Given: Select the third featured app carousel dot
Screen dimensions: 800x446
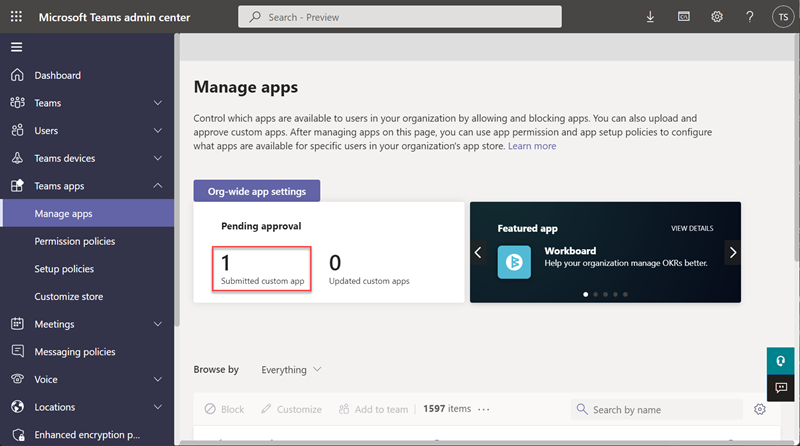Looking at the screenshot, I should click(606, 294).
